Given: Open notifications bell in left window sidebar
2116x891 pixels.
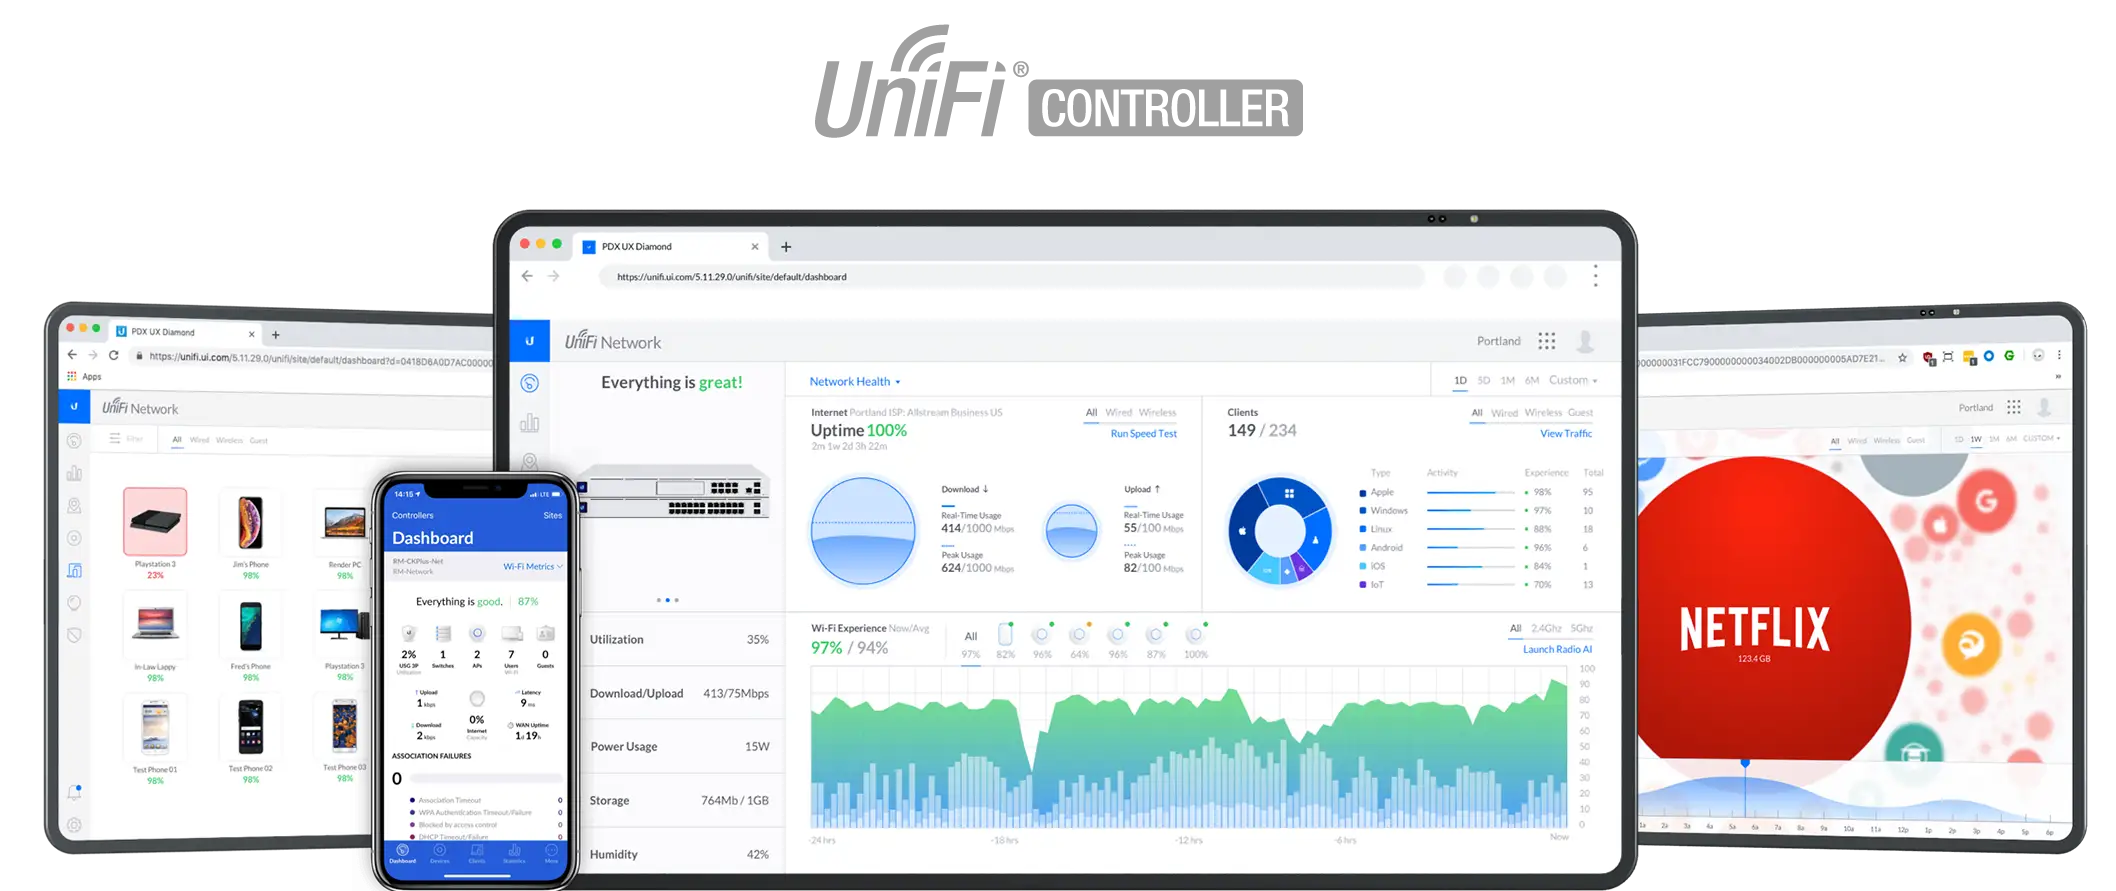Looking at the screenshot, I should (x=74, y=792).
